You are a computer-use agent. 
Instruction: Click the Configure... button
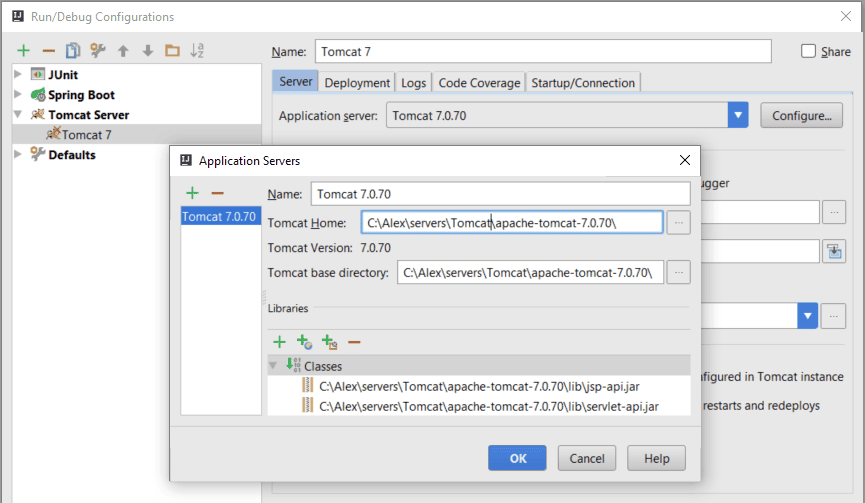(x=801, y=115)
